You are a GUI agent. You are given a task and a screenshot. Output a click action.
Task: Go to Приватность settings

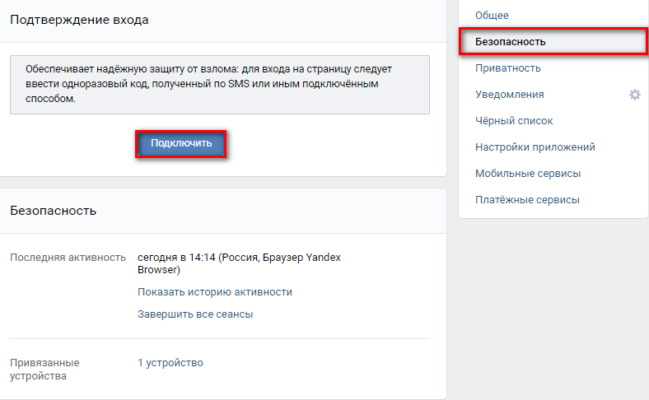point(508,68)
